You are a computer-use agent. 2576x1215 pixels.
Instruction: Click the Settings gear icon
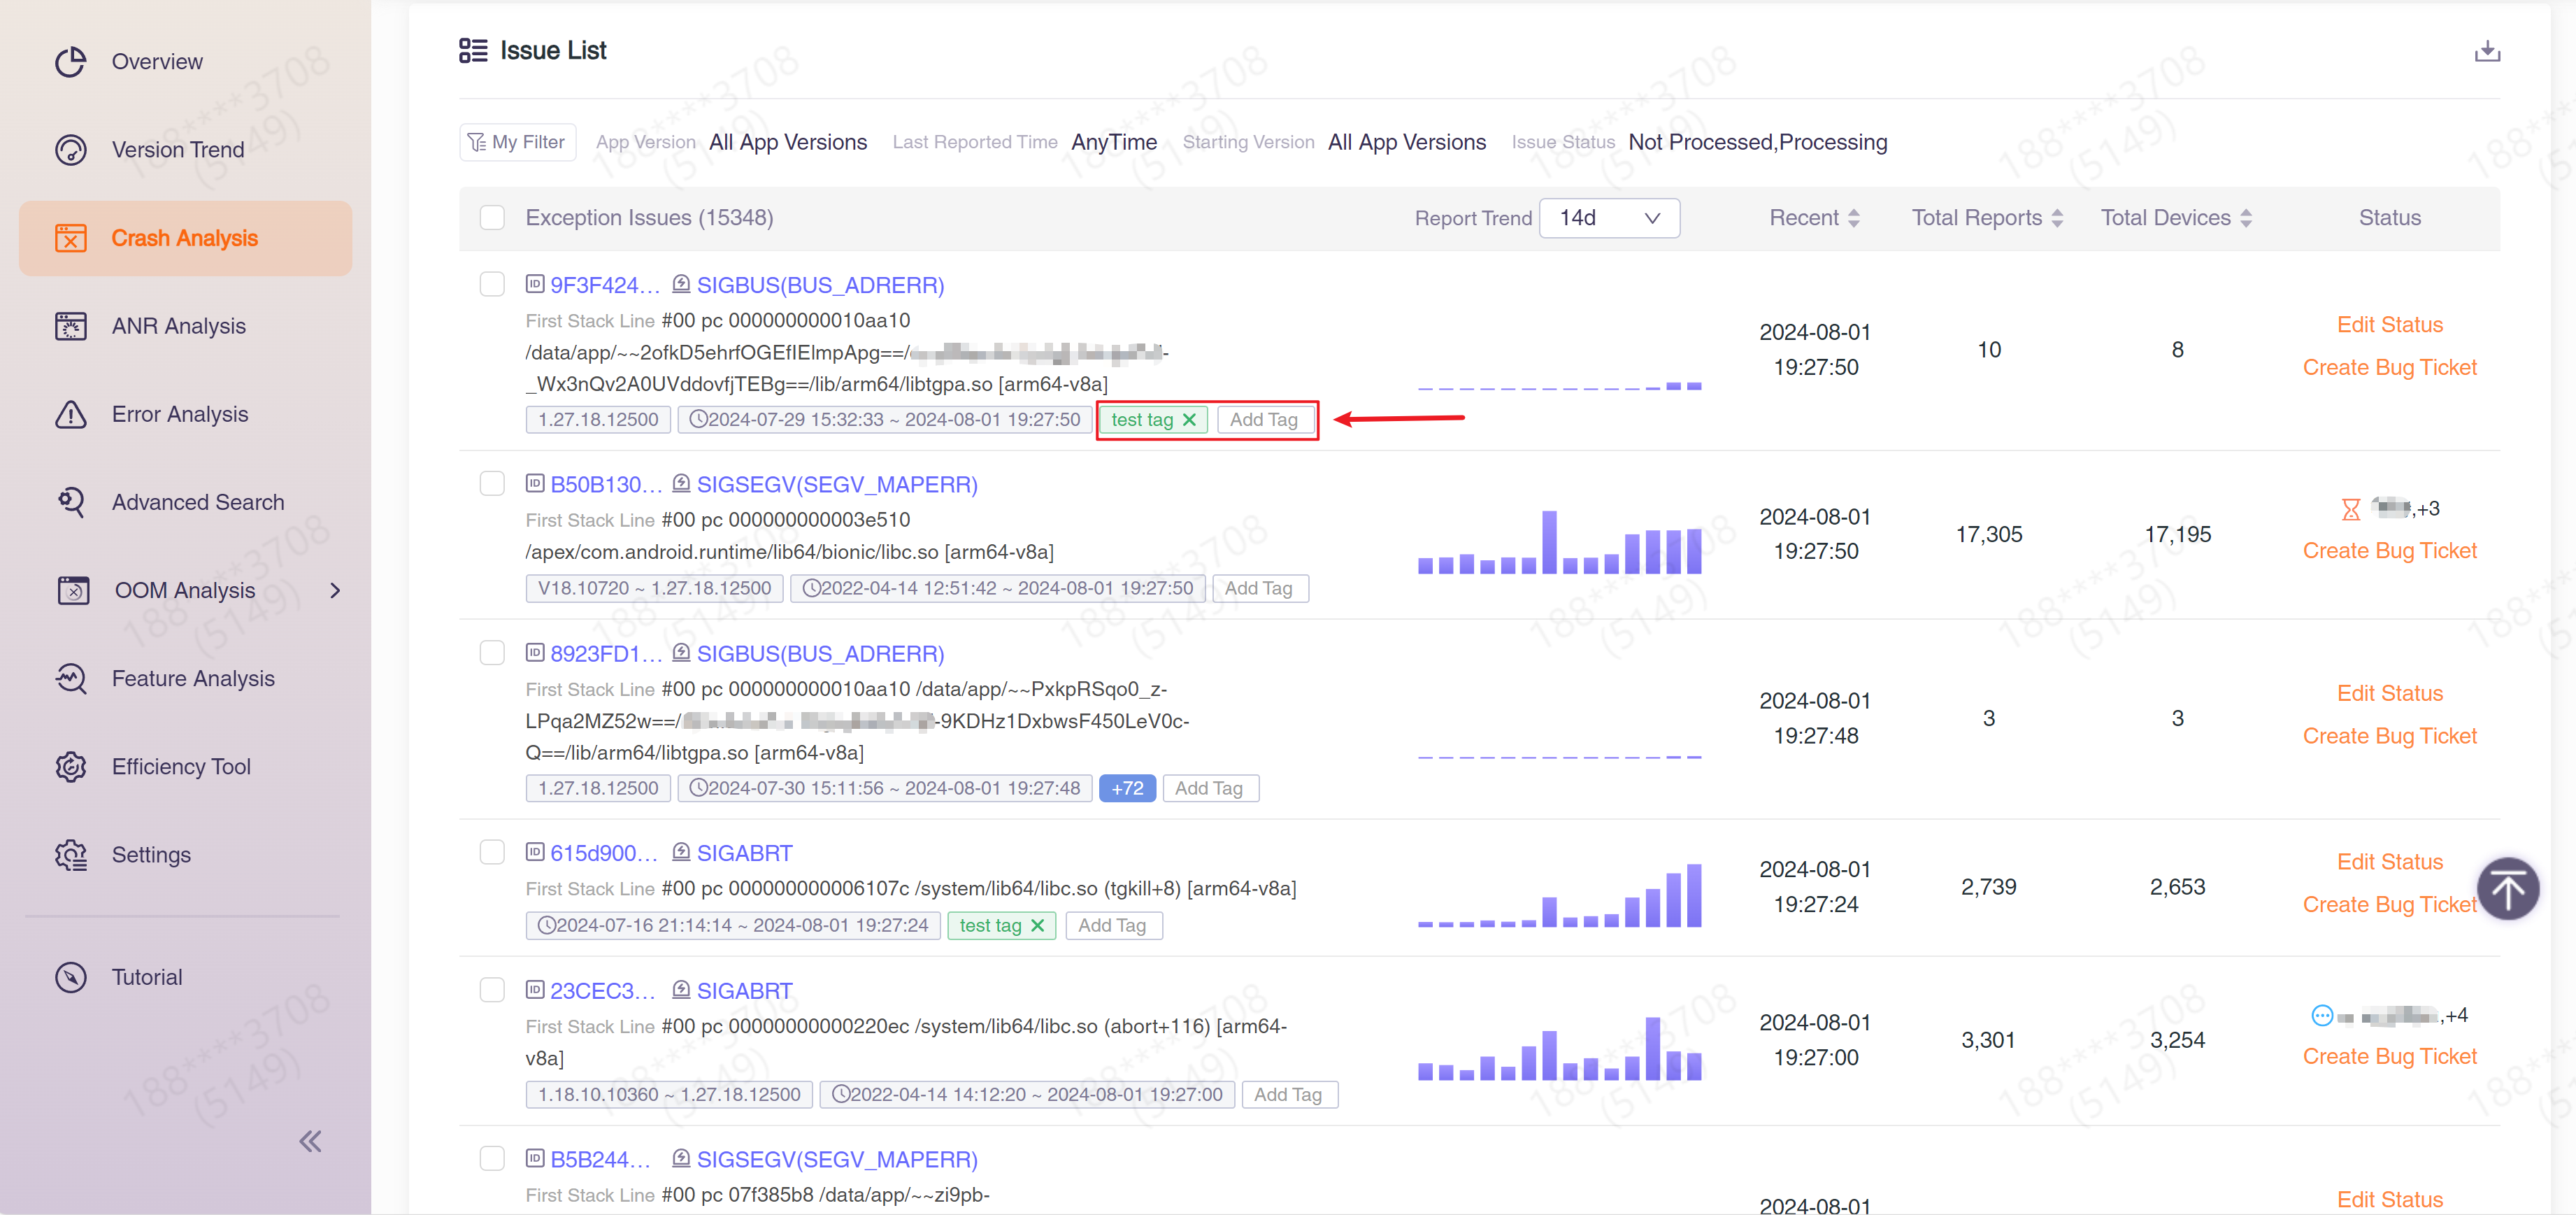coord(70,855)
